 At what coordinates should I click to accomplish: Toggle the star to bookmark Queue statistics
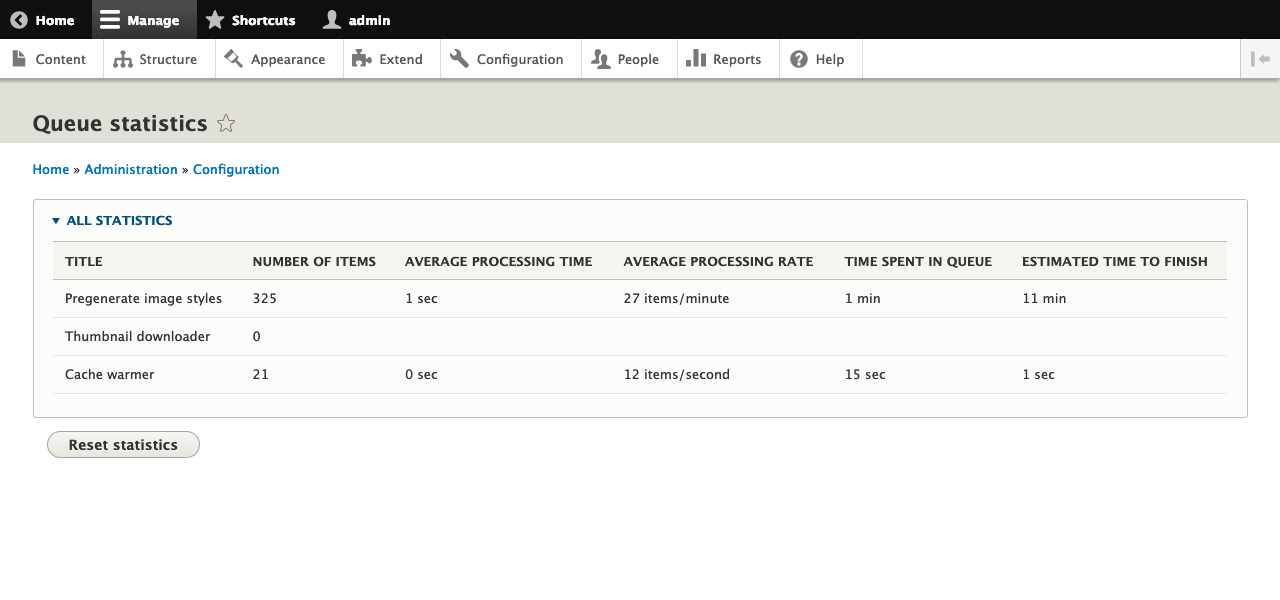point(226,123)
